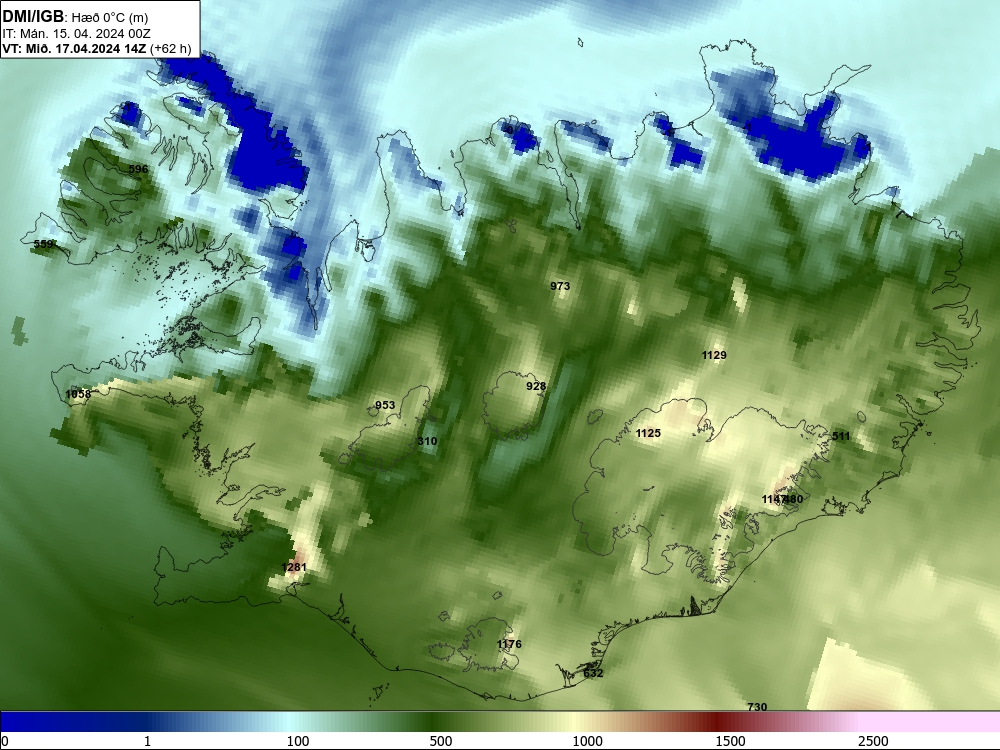This screenshot has height=750, width=1000.
Task: Click the 632 value near the coast
Action: (x=593, y=673)
